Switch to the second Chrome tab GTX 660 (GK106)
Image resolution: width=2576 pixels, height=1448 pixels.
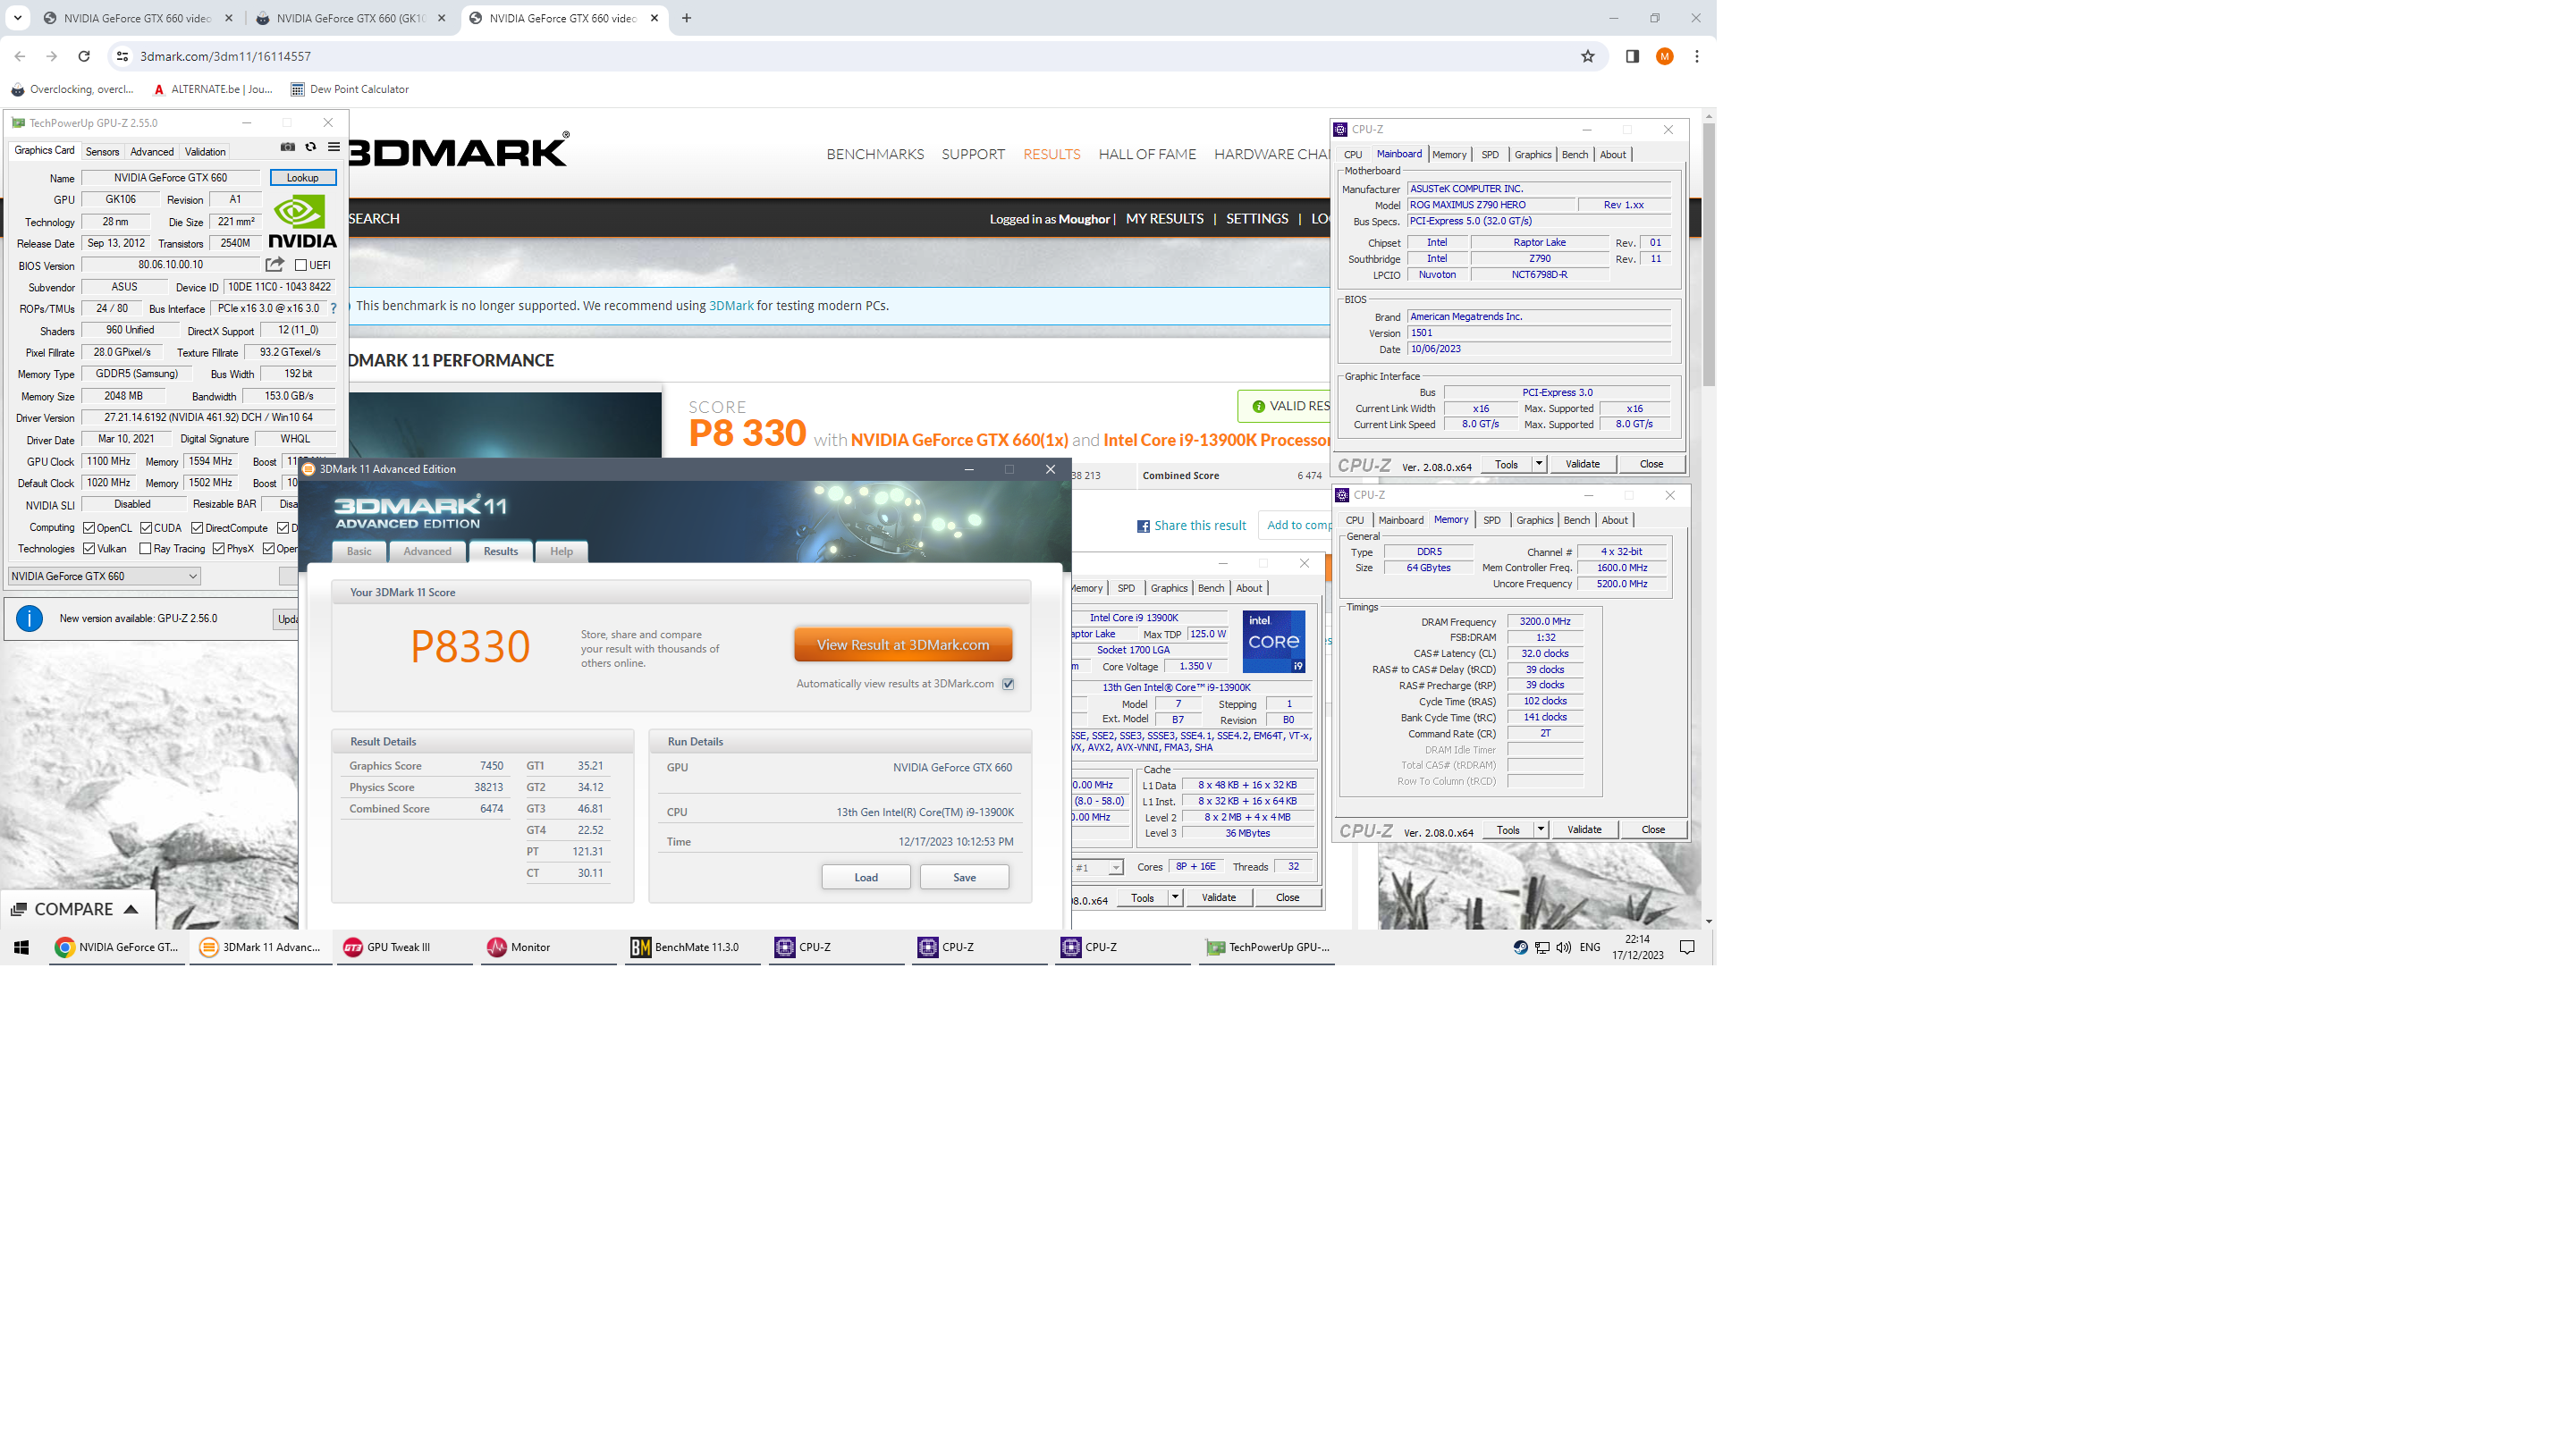(x=349, y=18)
